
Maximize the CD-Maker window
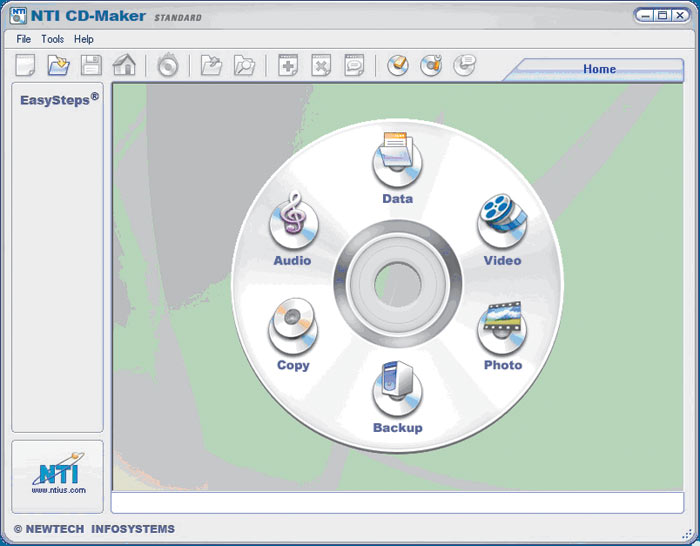point(662,16)
